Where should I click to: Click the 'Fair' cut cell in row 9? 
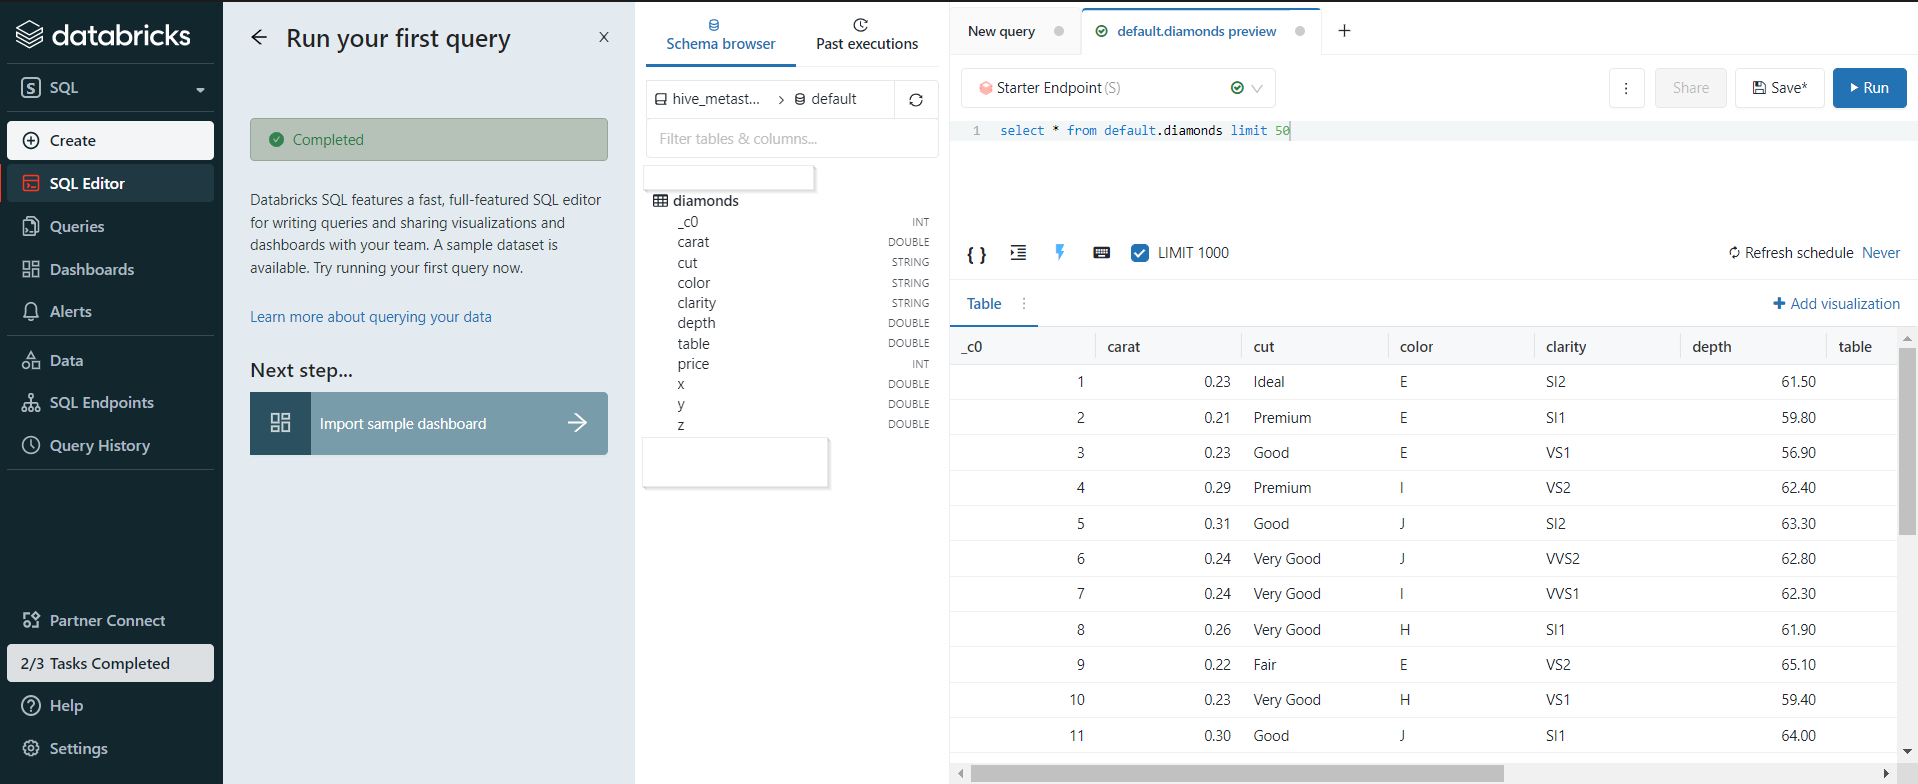[x=1265, y=665]
